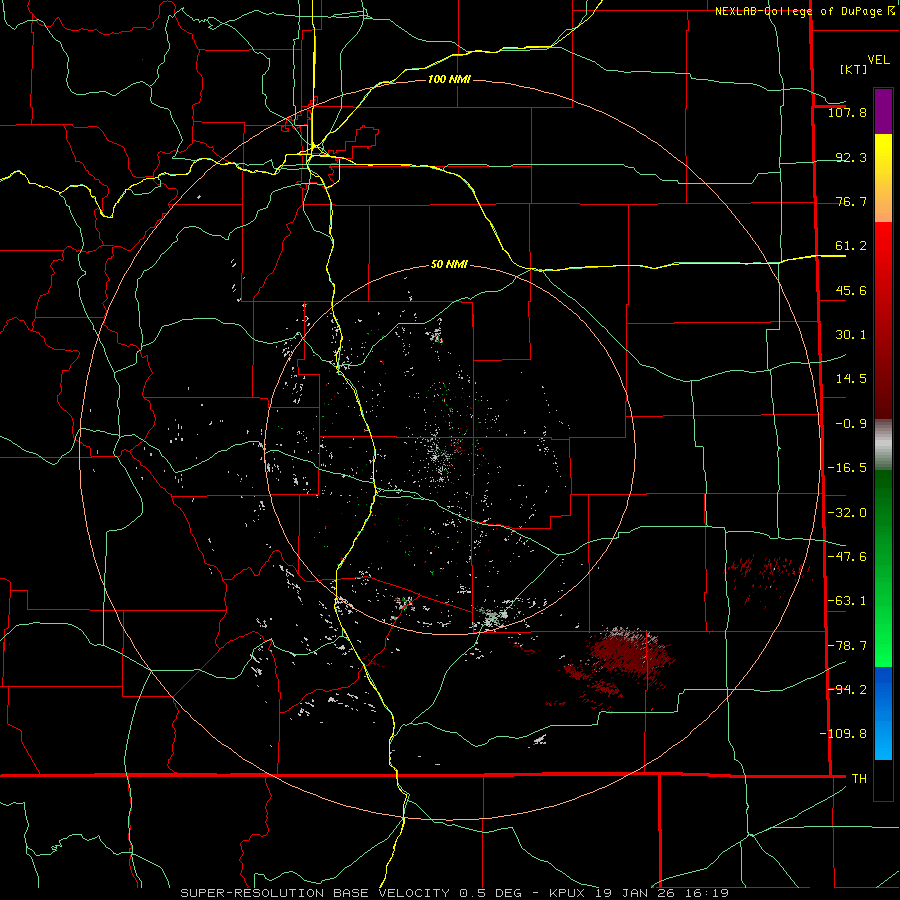Click the [KT] units label

coord(854,69)
